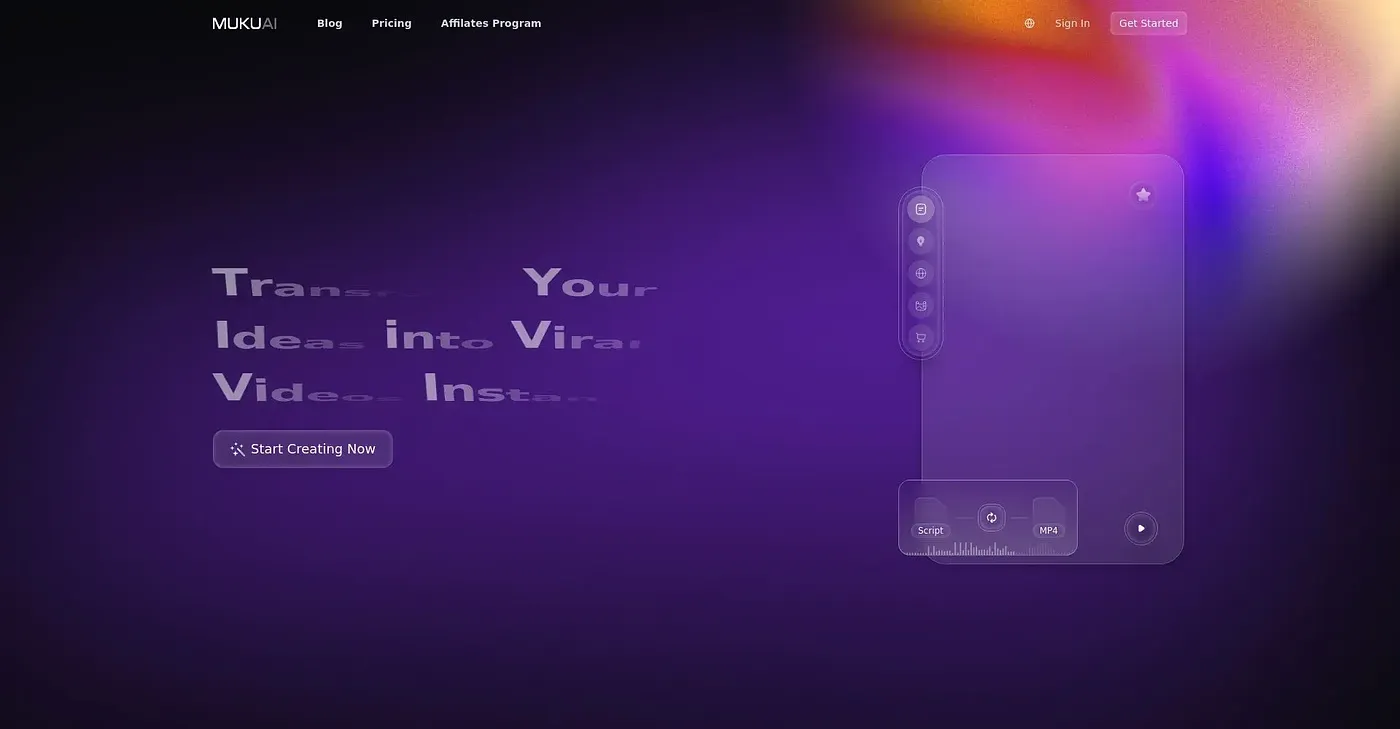Viewport: 1400px width, 729px height.
Task: Click the convert refresh icon between Script and MP4
Action: coord(991,517)
